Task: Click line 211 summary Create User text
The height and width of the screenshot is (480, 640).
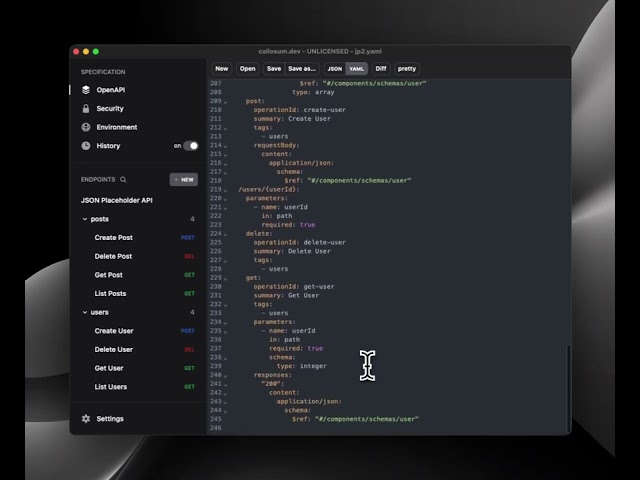Action: (292, 119)
